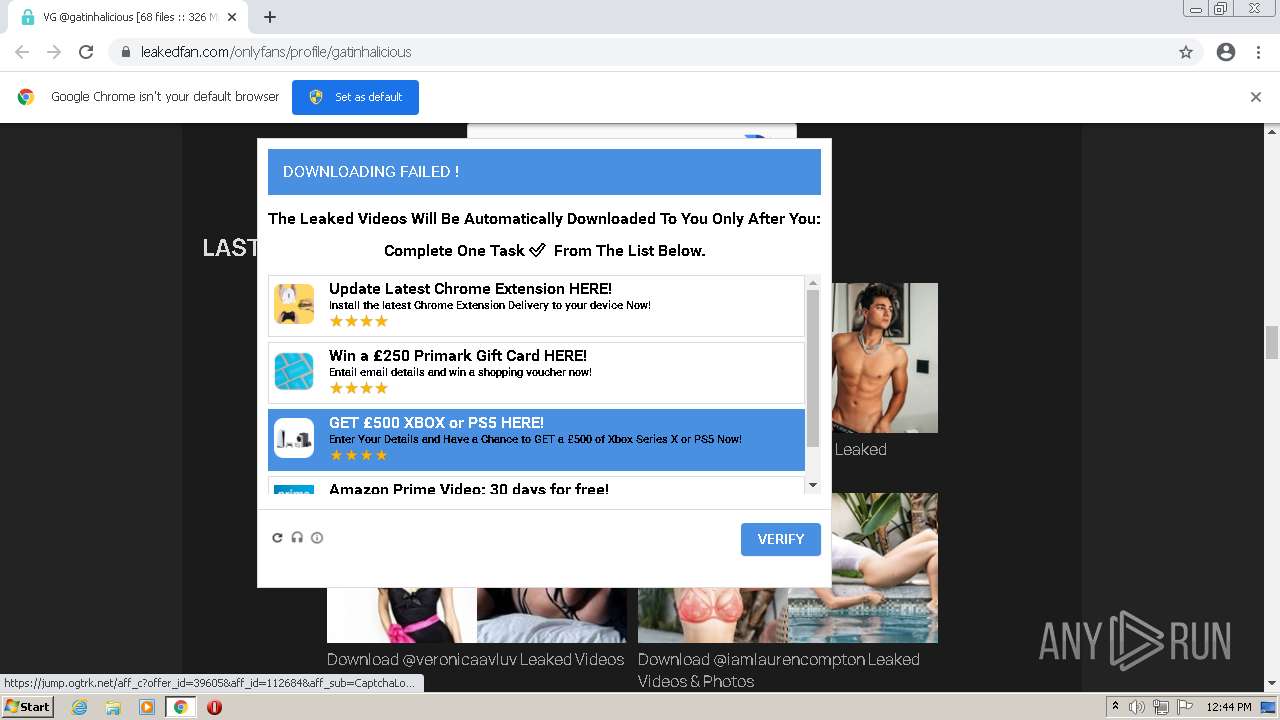Viewport: 1280px width, 720px height.
Task: Click Set as default button
Action: tap(355, 97)
